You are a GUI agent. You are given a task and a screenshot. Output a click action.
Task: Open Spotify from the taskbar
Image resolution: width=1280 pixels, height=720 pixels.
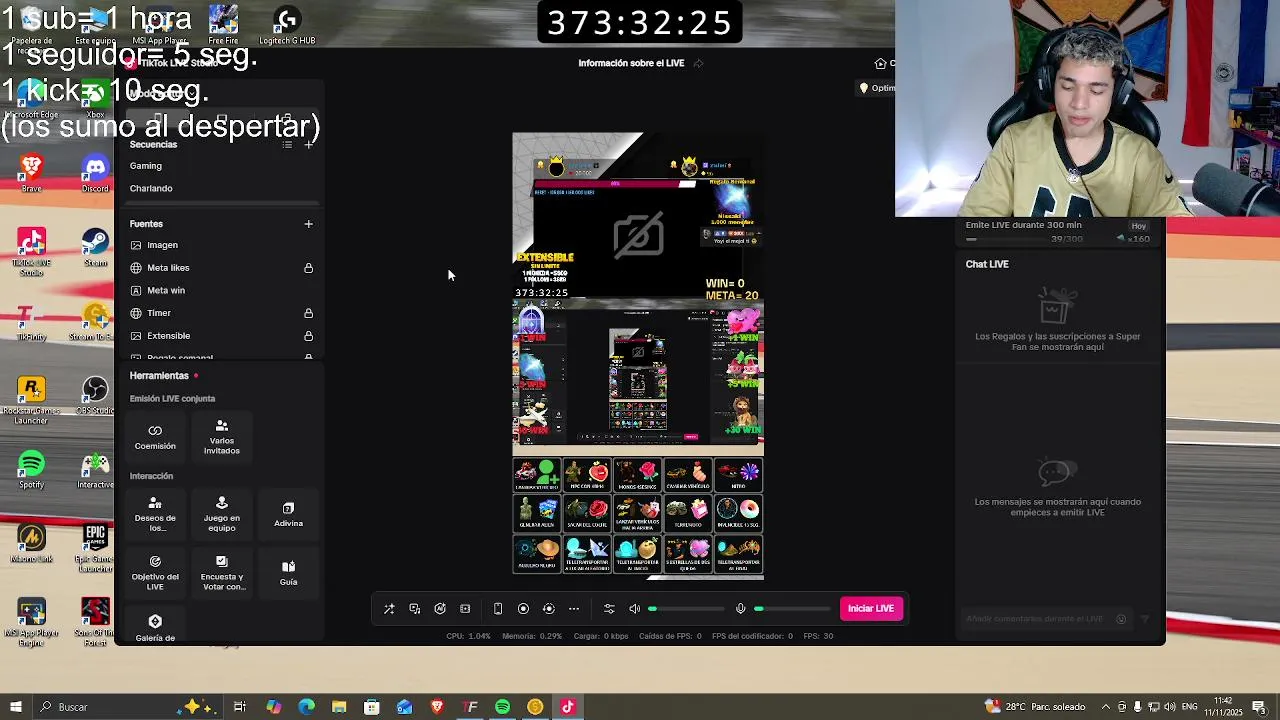[x=502, y=707]
